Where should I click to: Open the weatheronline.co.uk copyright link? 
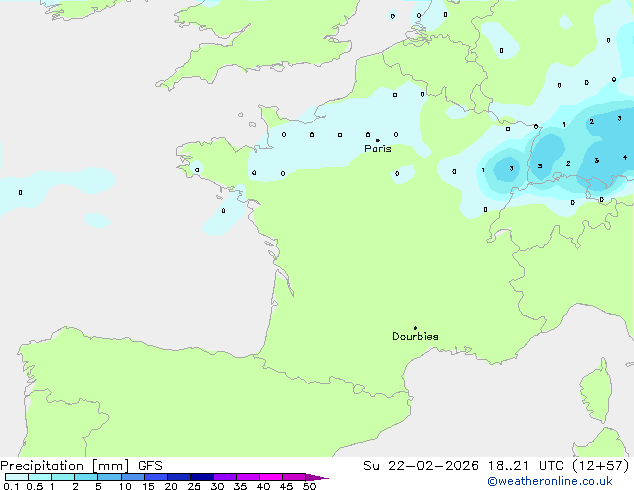549,481
